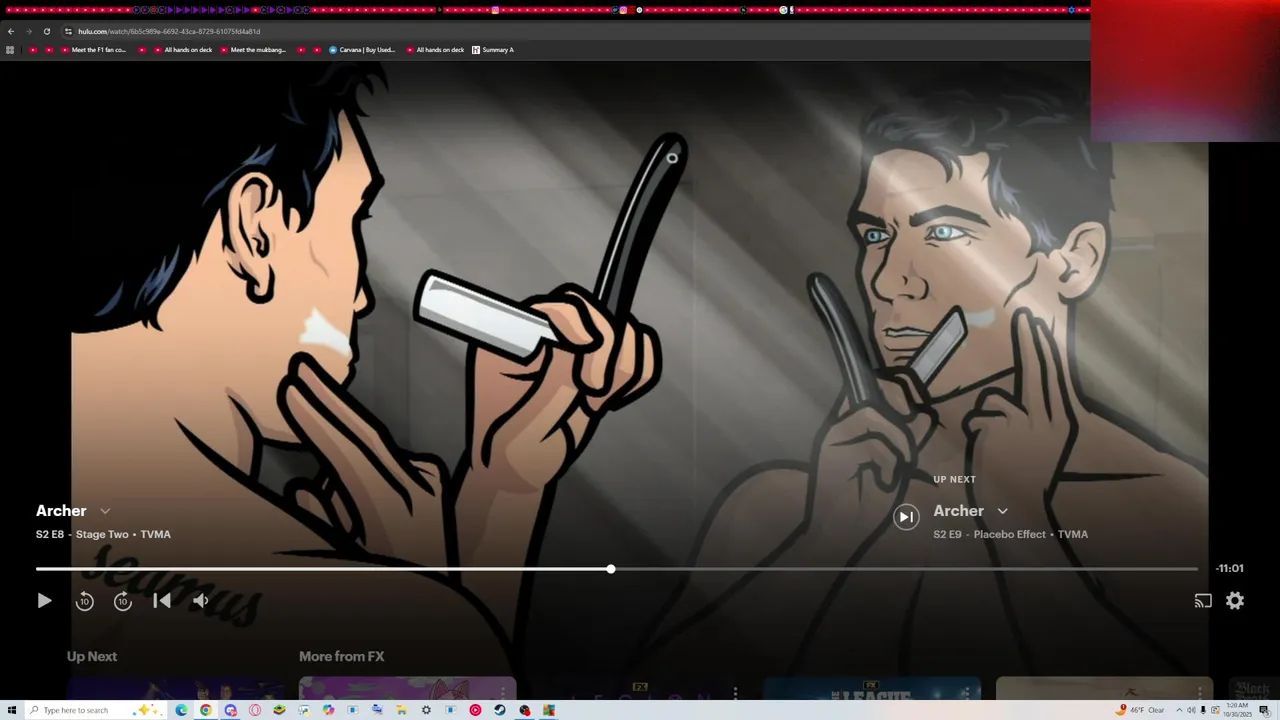
Task: Mute the volume speaker icon
Action: (x=201, y=601)
